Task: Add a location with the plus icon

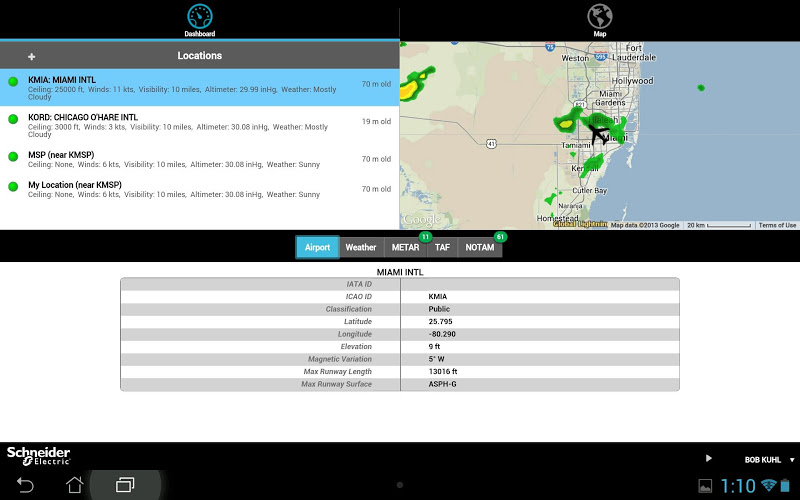Action: (x=32, y=57)
